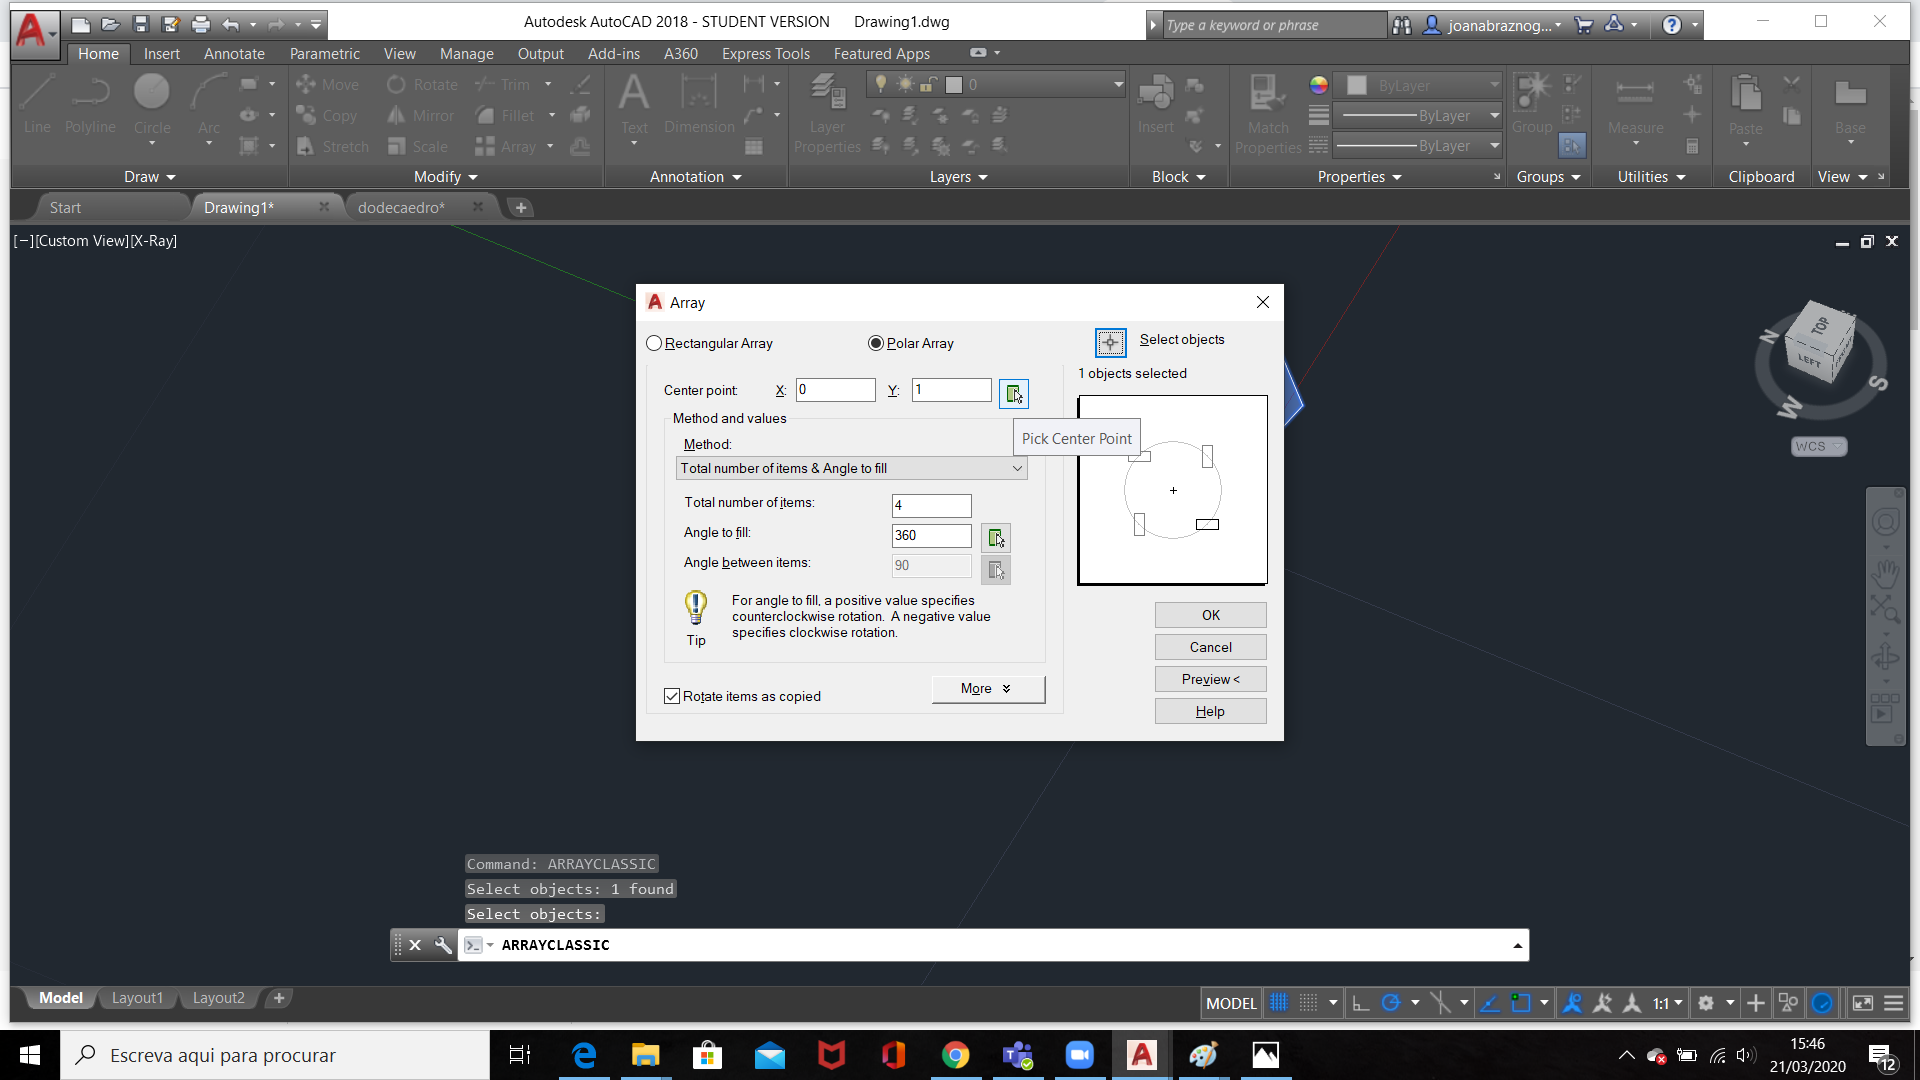Open Google Chrome from the taskbar

click(x=955, y=1055)
